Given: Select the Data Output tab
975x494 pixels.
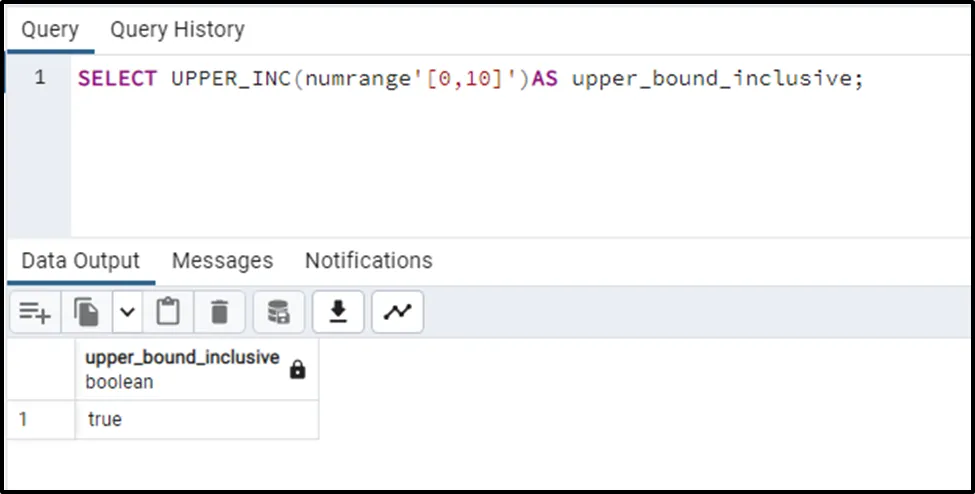Looking at the screenshot, I should click(x=81, y=261).
